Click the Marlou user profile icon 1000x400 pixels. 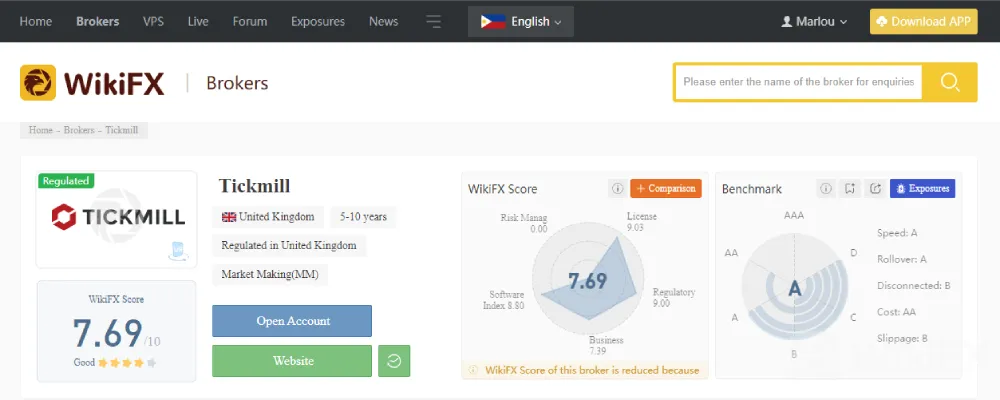pyautogui.click(x=786, y=22)
